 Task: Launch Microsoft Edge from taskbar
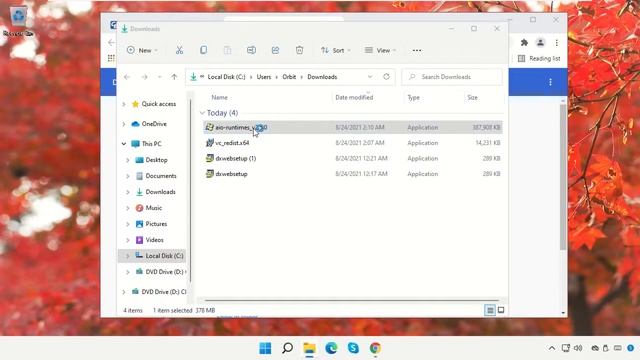(331, 348)
